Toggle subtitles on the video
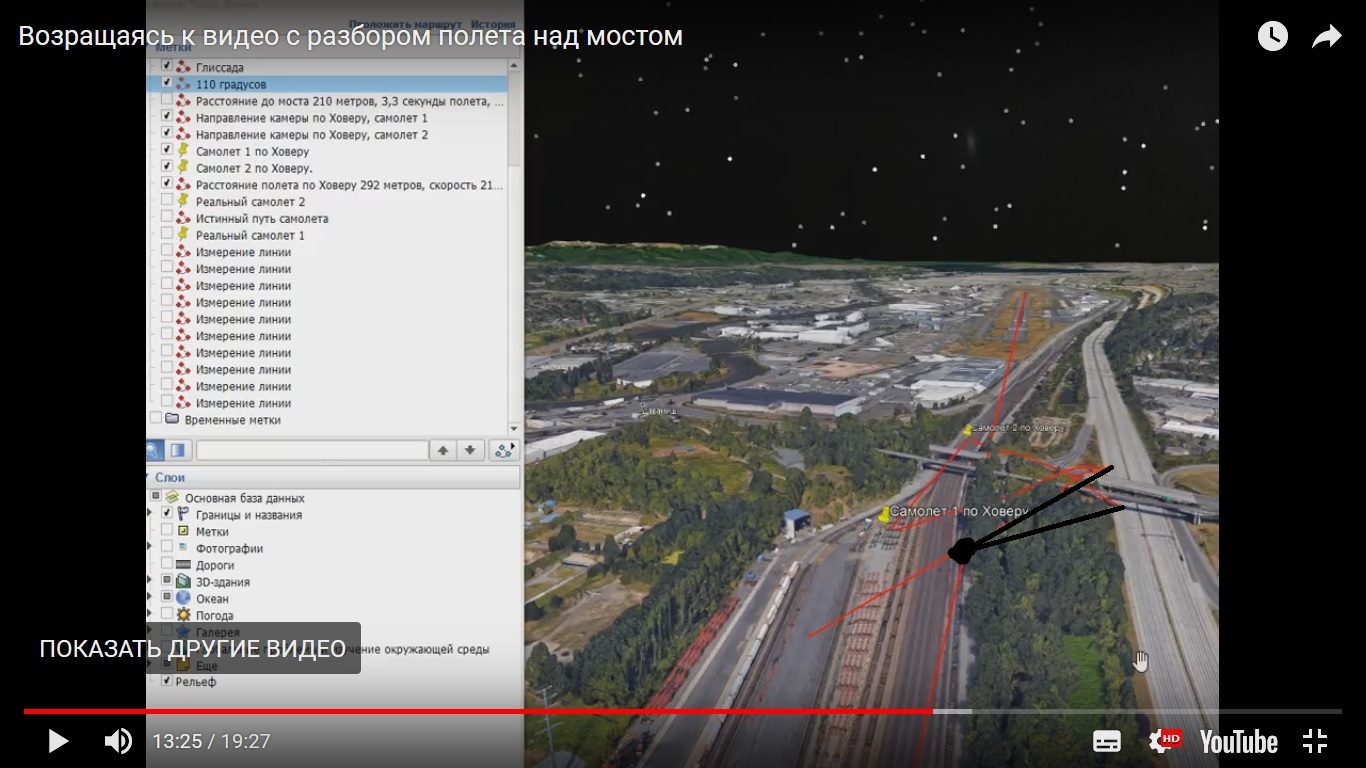 [x=1107, y=741]
